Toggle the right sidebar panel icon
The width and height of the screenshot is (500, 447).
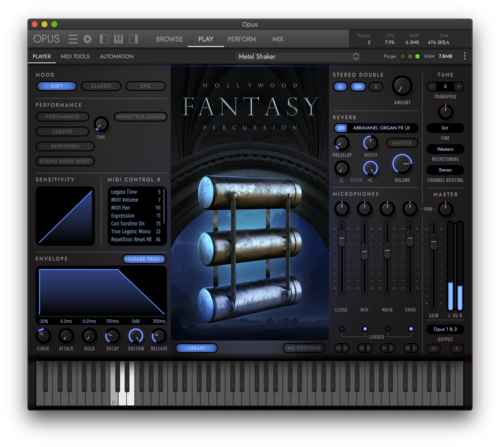click(x=133, y=39)
